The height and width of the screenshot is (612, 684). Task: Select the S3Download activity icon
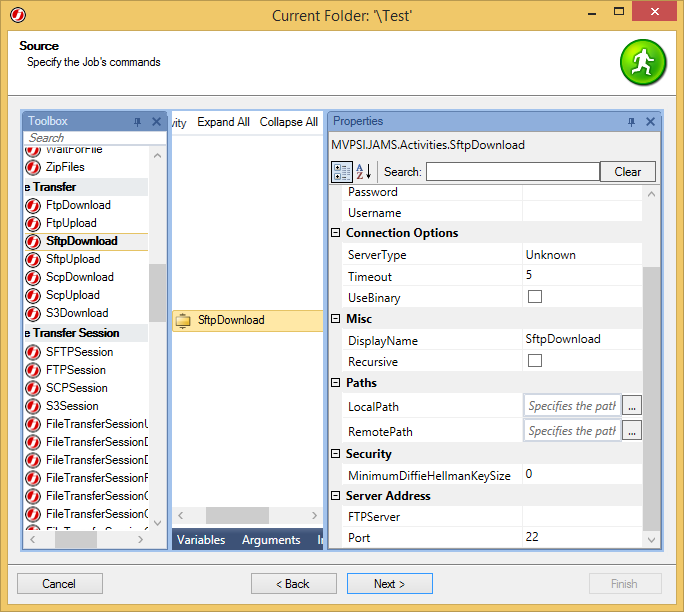click(33, 313)
